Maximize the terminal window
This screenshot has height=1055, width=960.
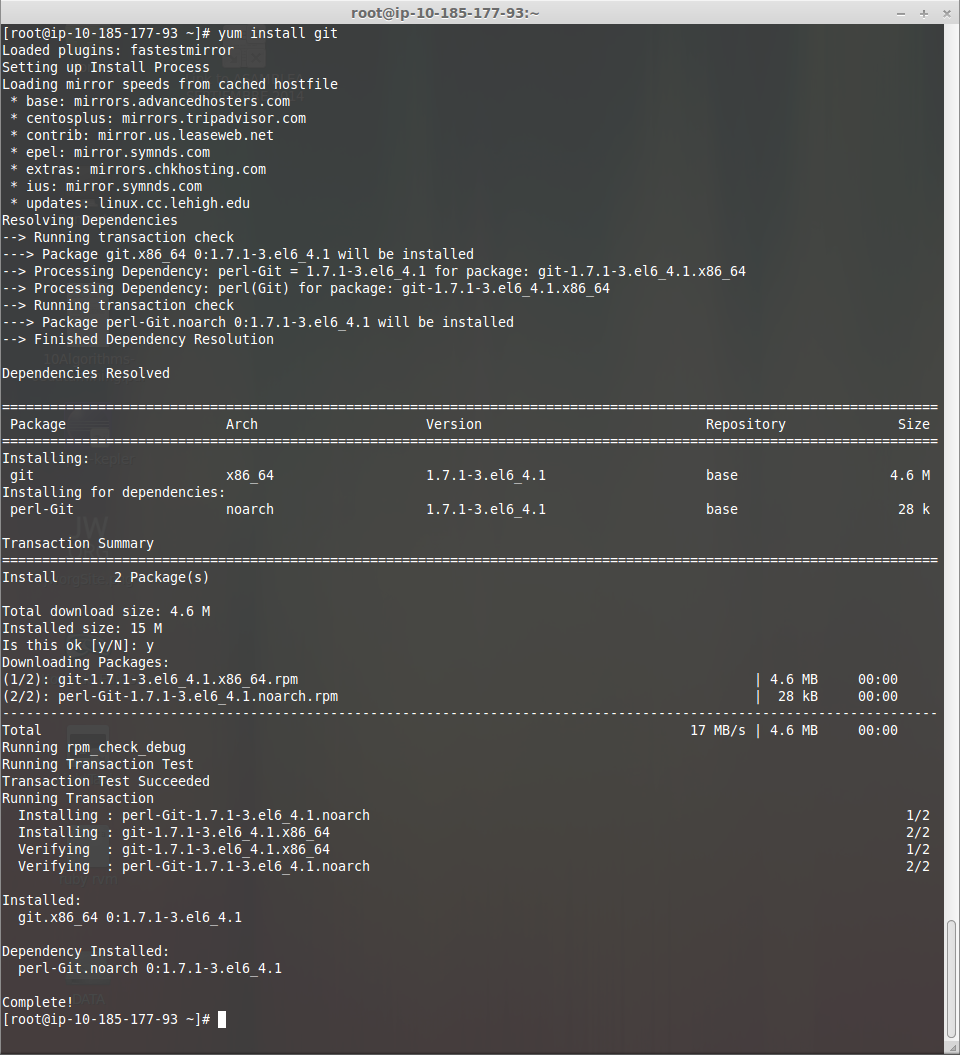point(923,12)
